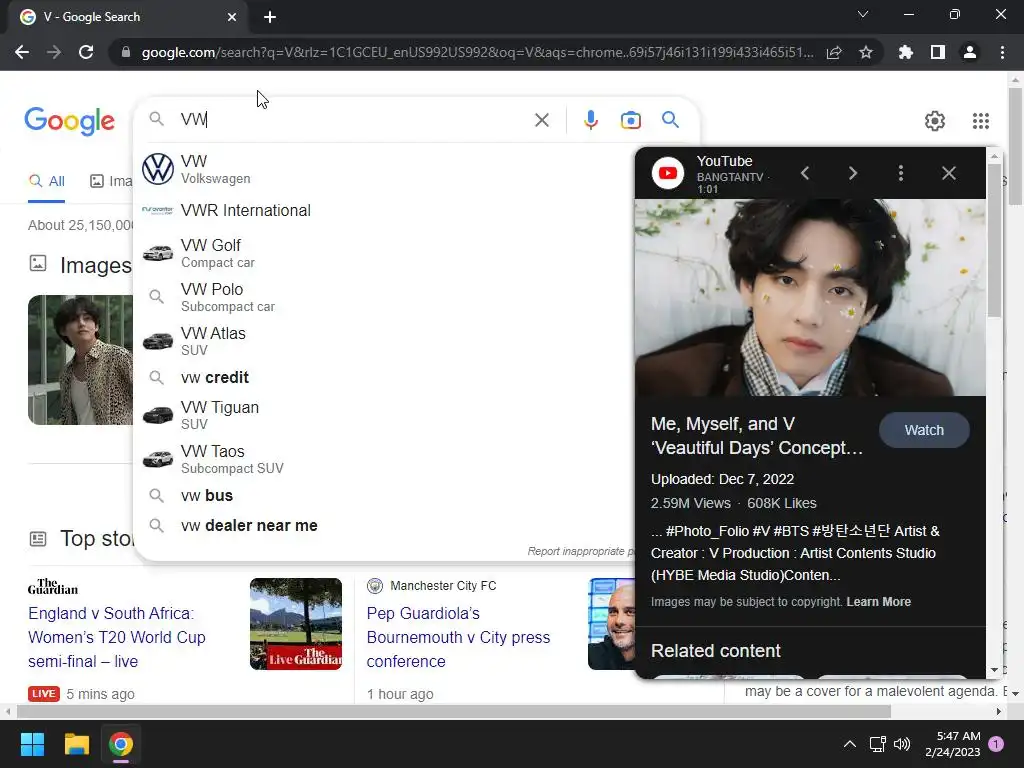Clear the search box with the X
Viewport: 1024px width, 768px height.
coord(541,120)
